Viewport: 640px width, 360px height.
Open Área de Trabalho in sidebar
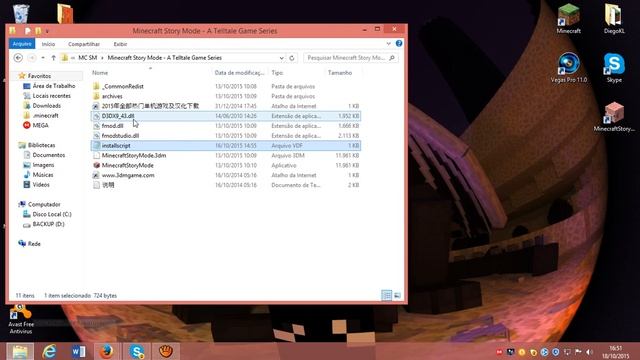point(53,86)
